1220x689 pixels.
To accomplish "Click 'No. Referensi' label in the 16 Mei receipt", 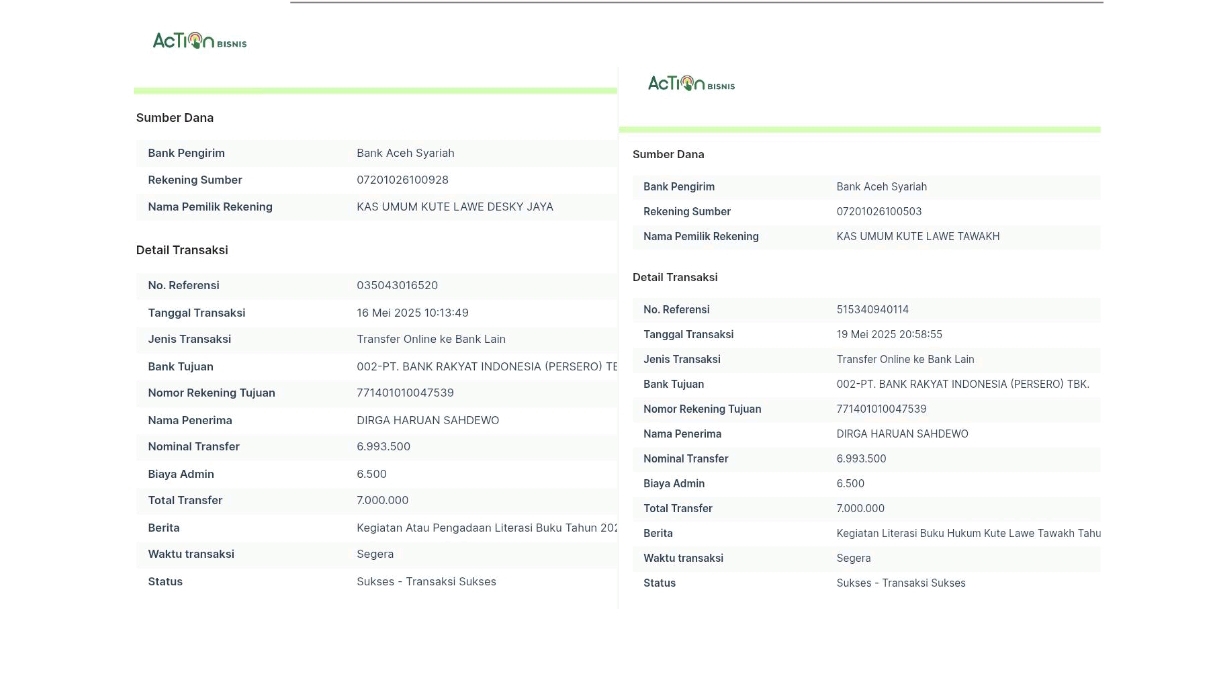I will [183, 286].
